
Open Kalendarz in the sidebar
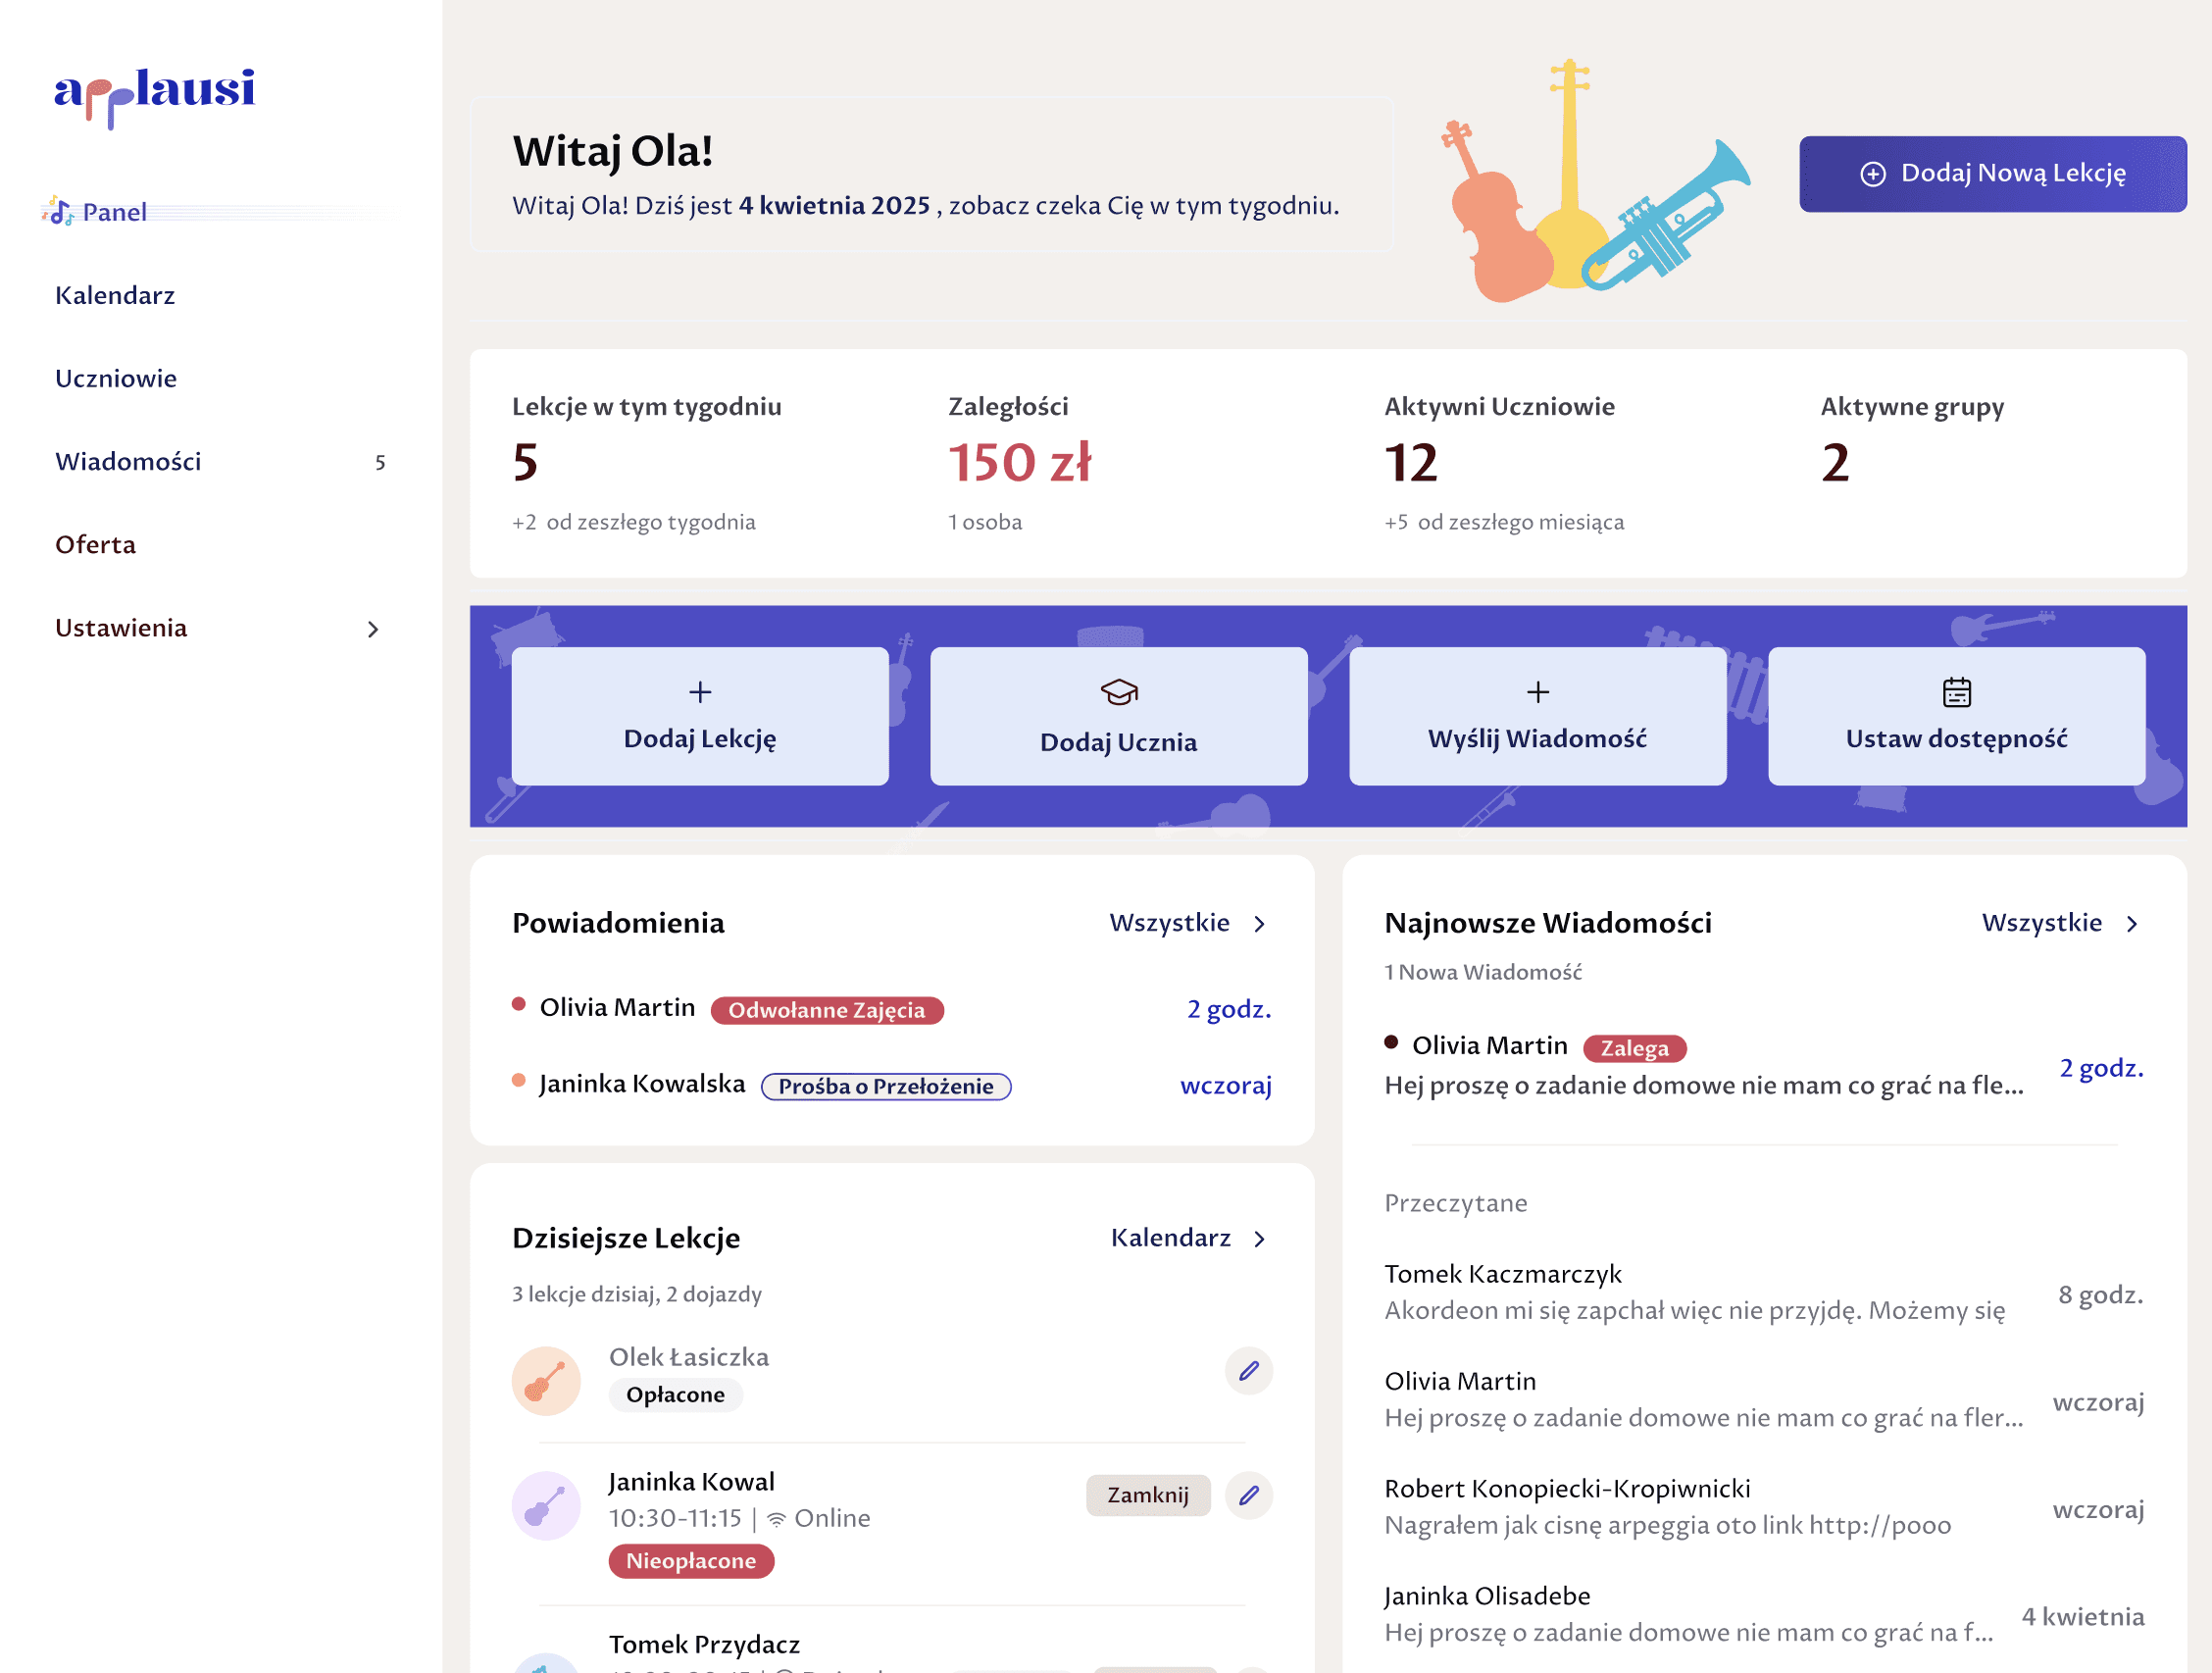115,296
